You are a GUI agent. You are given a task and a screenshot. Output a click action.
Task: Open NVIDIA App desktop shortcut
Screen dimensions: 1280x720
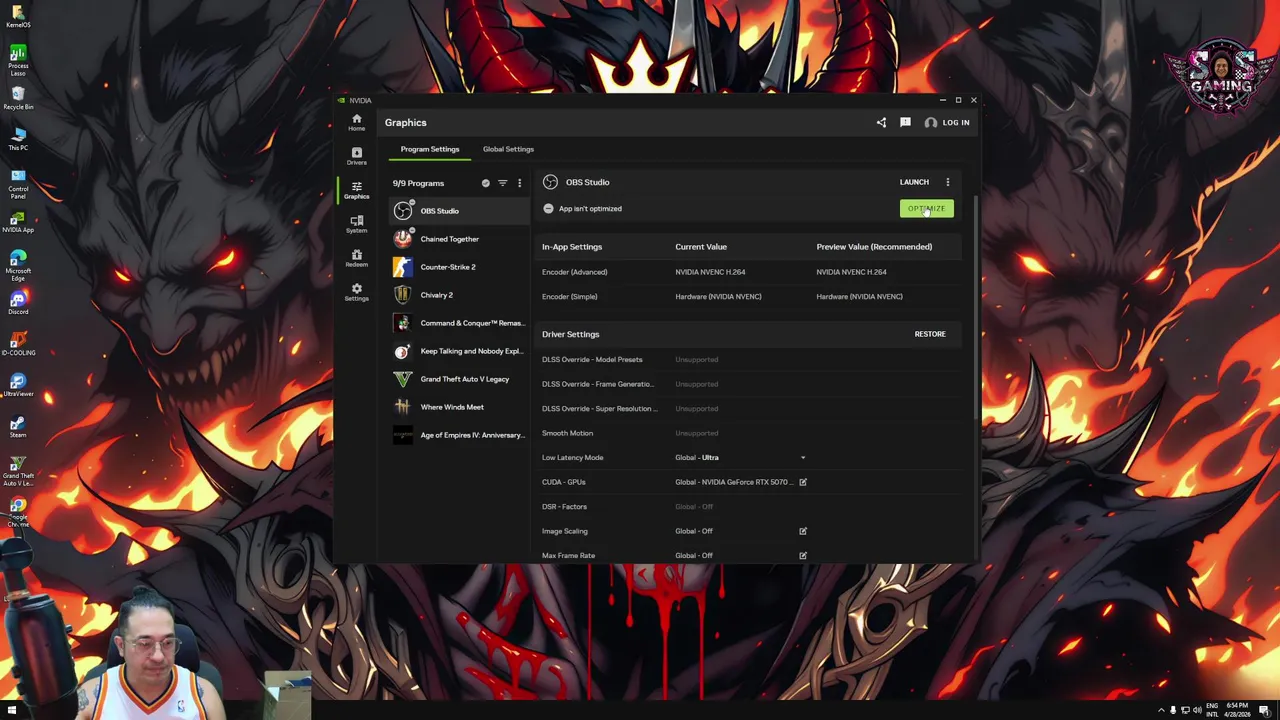(18, 221)
